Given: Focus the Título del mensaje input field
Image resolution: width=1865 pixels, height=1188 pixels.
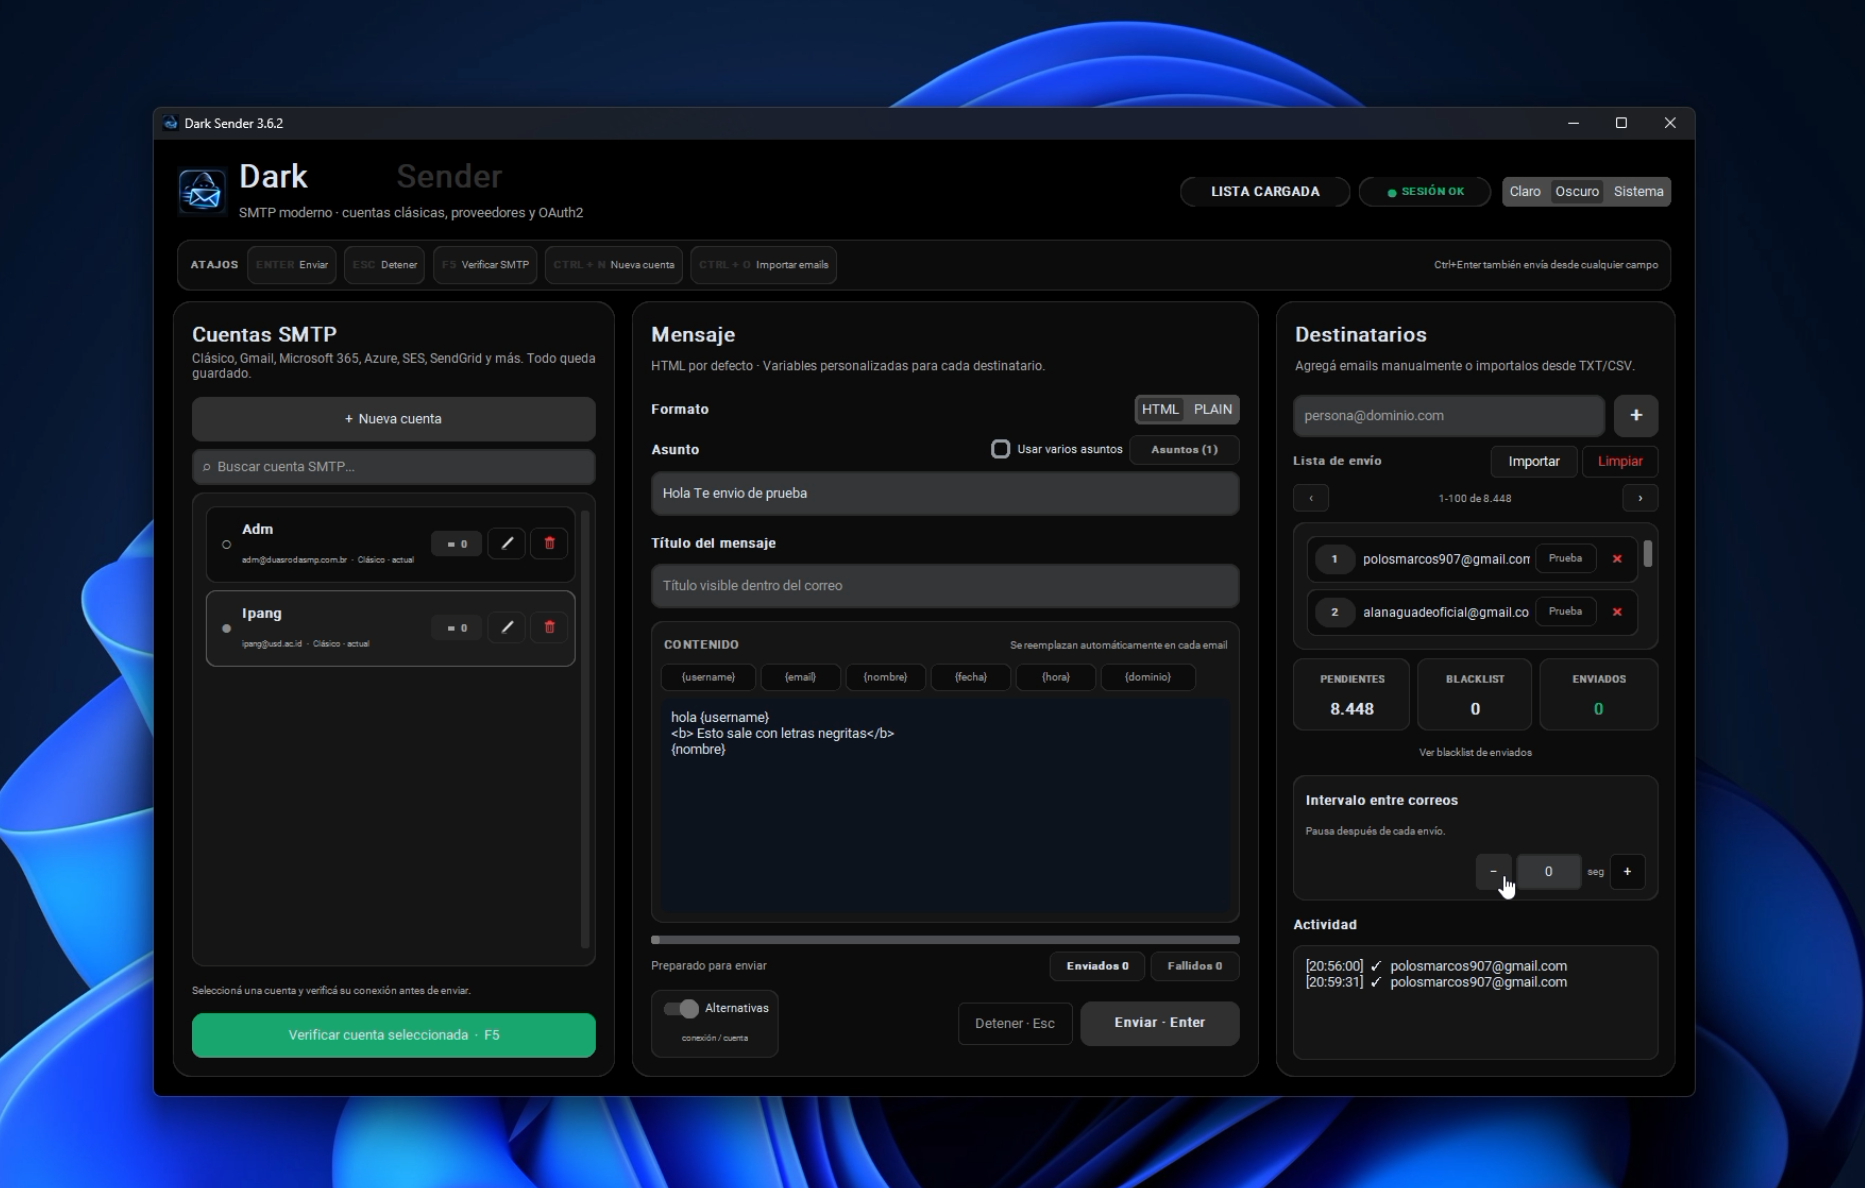Looking at the screenshot, I should 945,586.
